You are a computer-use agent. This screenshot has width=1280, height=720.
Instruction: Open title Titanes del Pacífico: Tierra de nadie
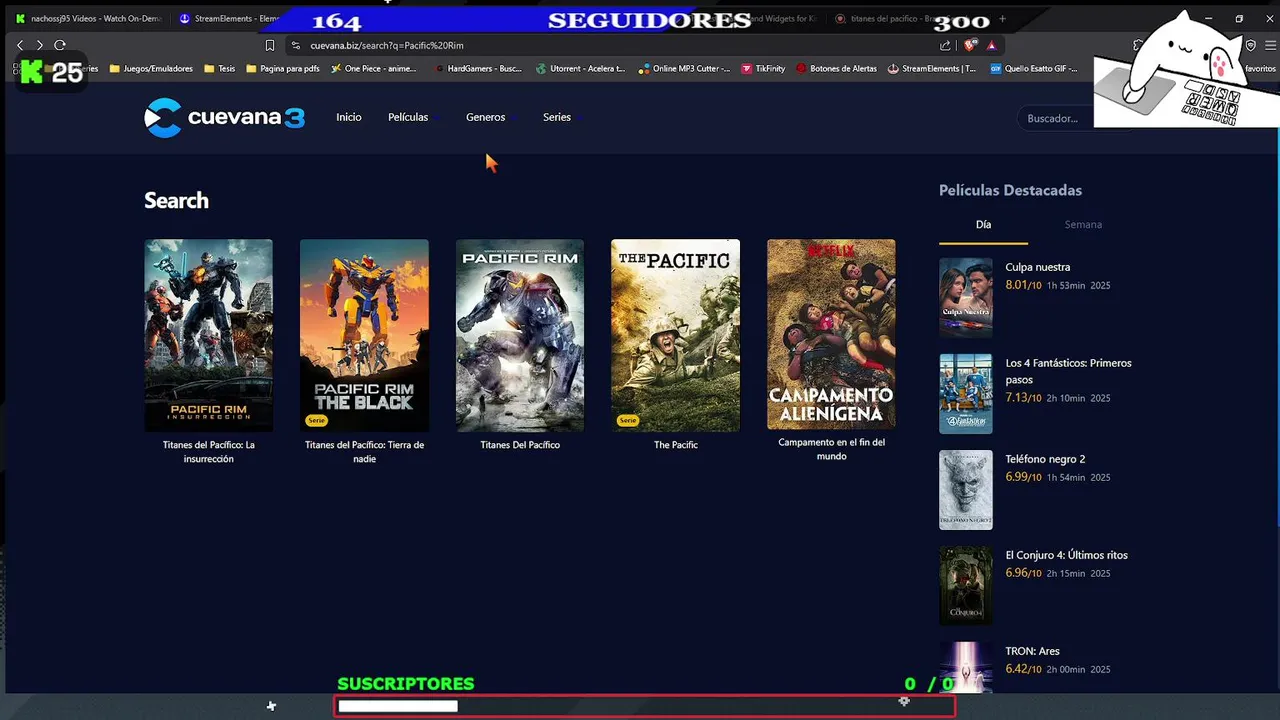[x=364, y=452]
